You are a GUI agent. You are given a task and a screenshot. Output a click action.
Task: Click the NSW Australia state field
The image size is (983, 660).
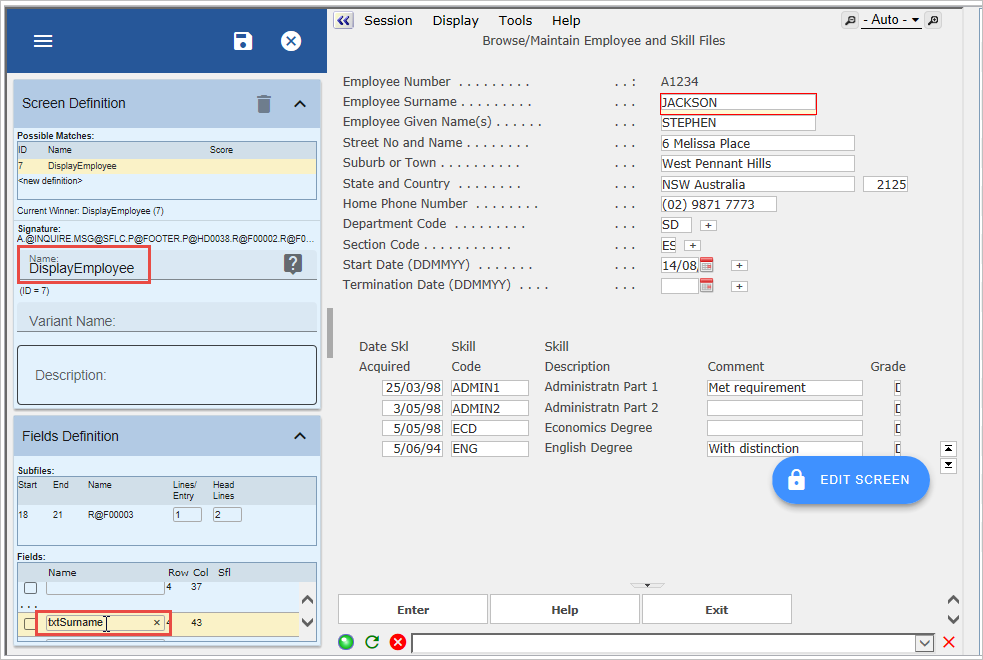pyautogui.click(x=757, y=184)
